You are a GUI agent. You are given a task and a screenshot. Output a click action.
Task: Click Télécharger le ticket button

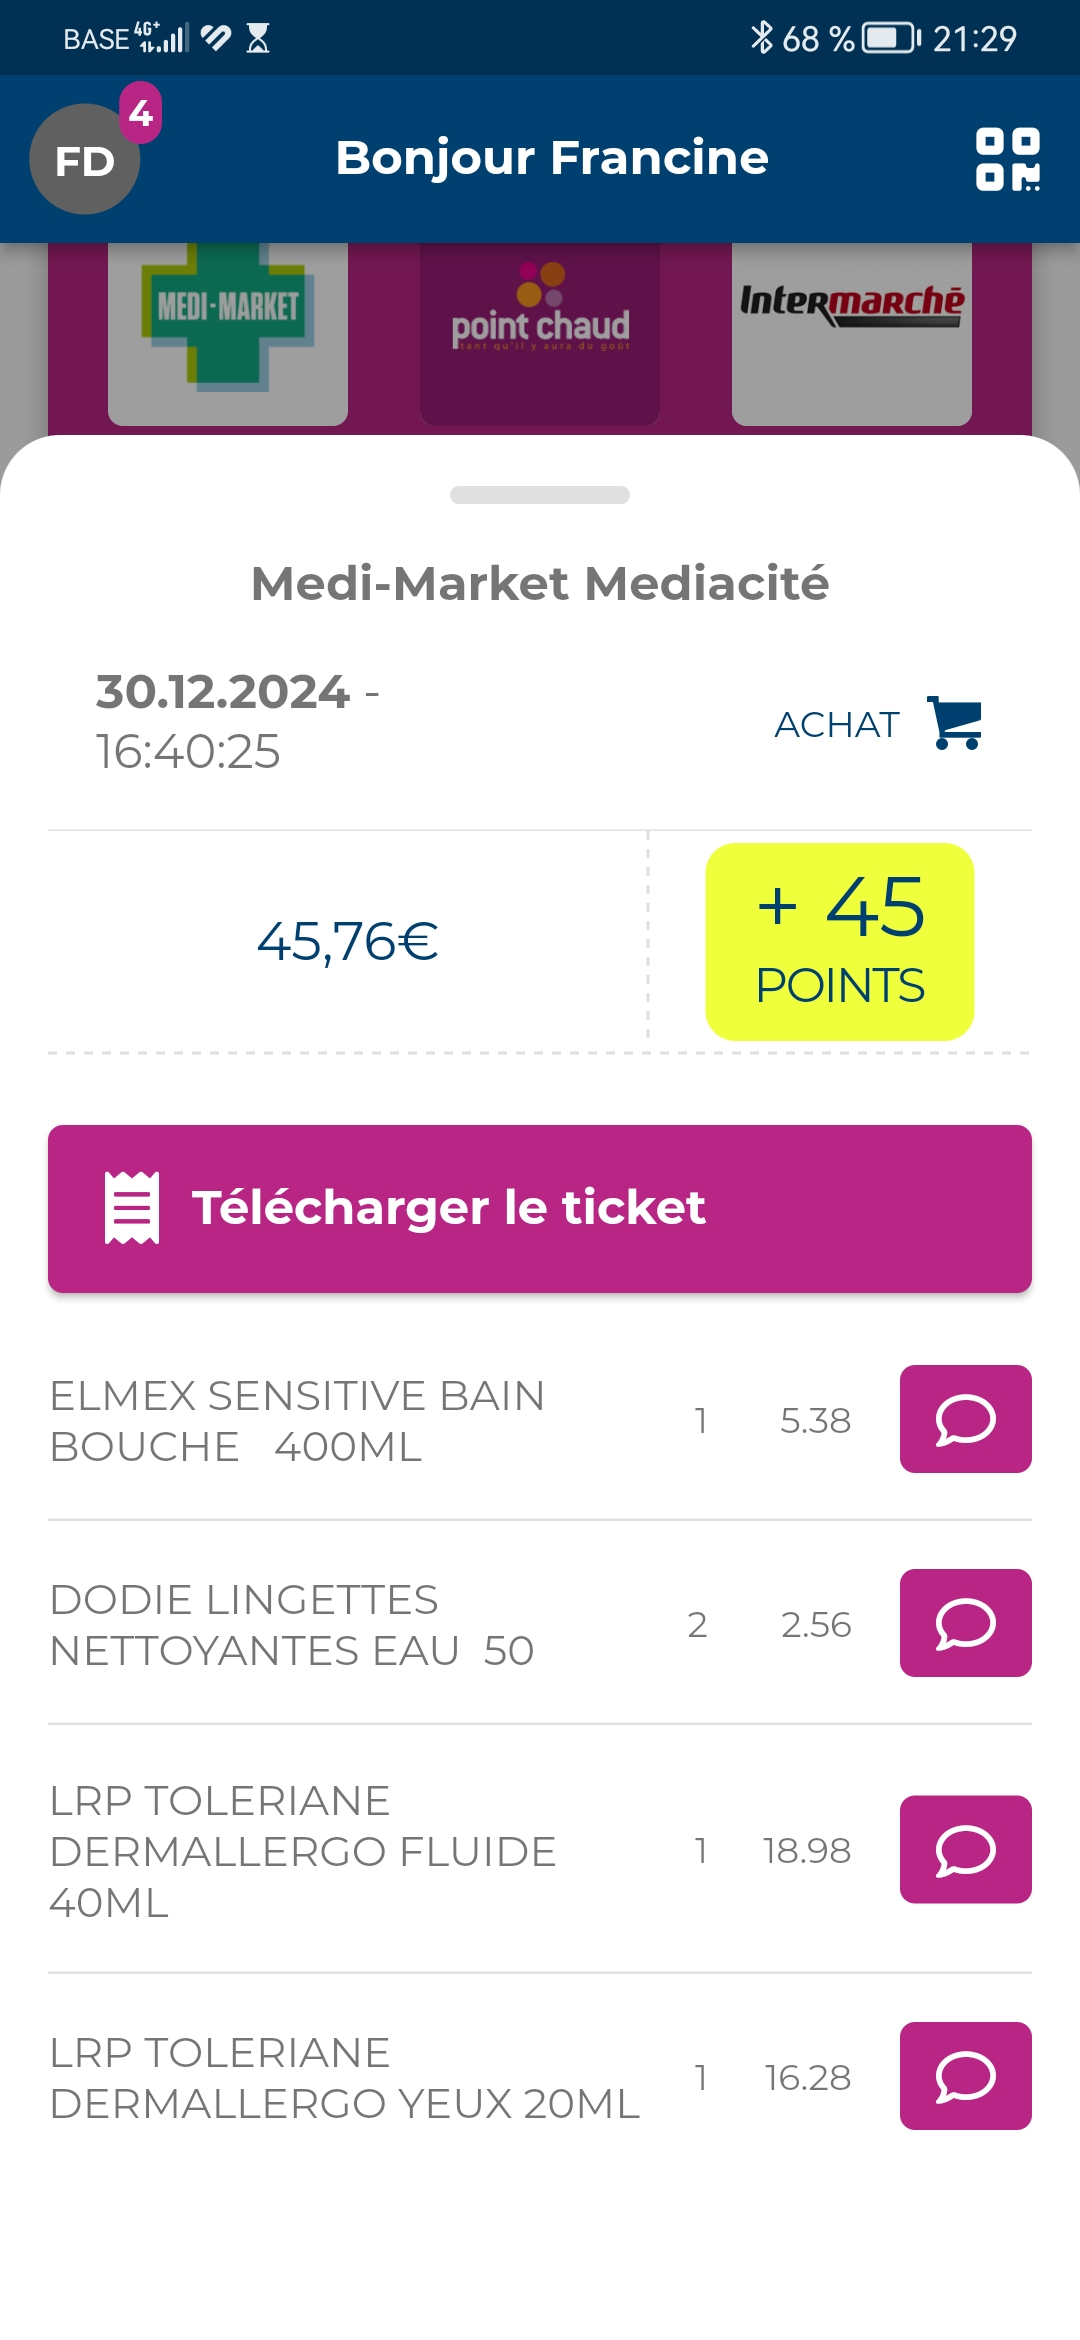click(x=540, y=1208)
